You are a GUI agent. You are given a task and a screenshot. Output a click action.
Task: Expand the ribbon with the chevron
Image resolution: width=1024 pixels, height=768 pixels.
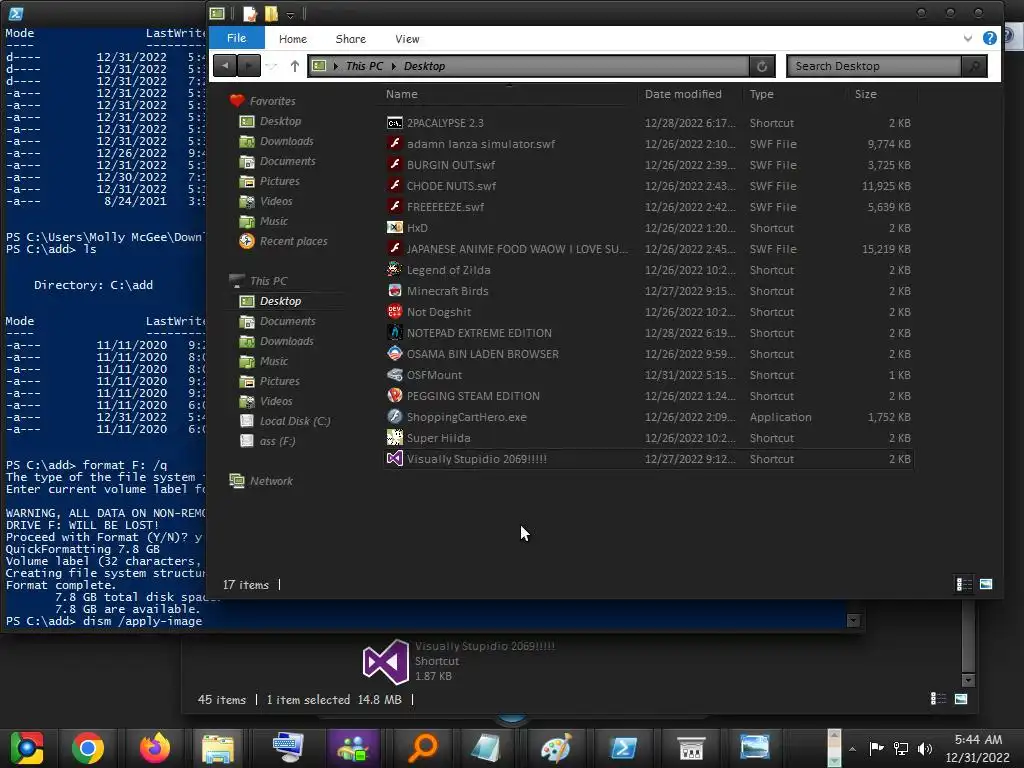point(968,39)
